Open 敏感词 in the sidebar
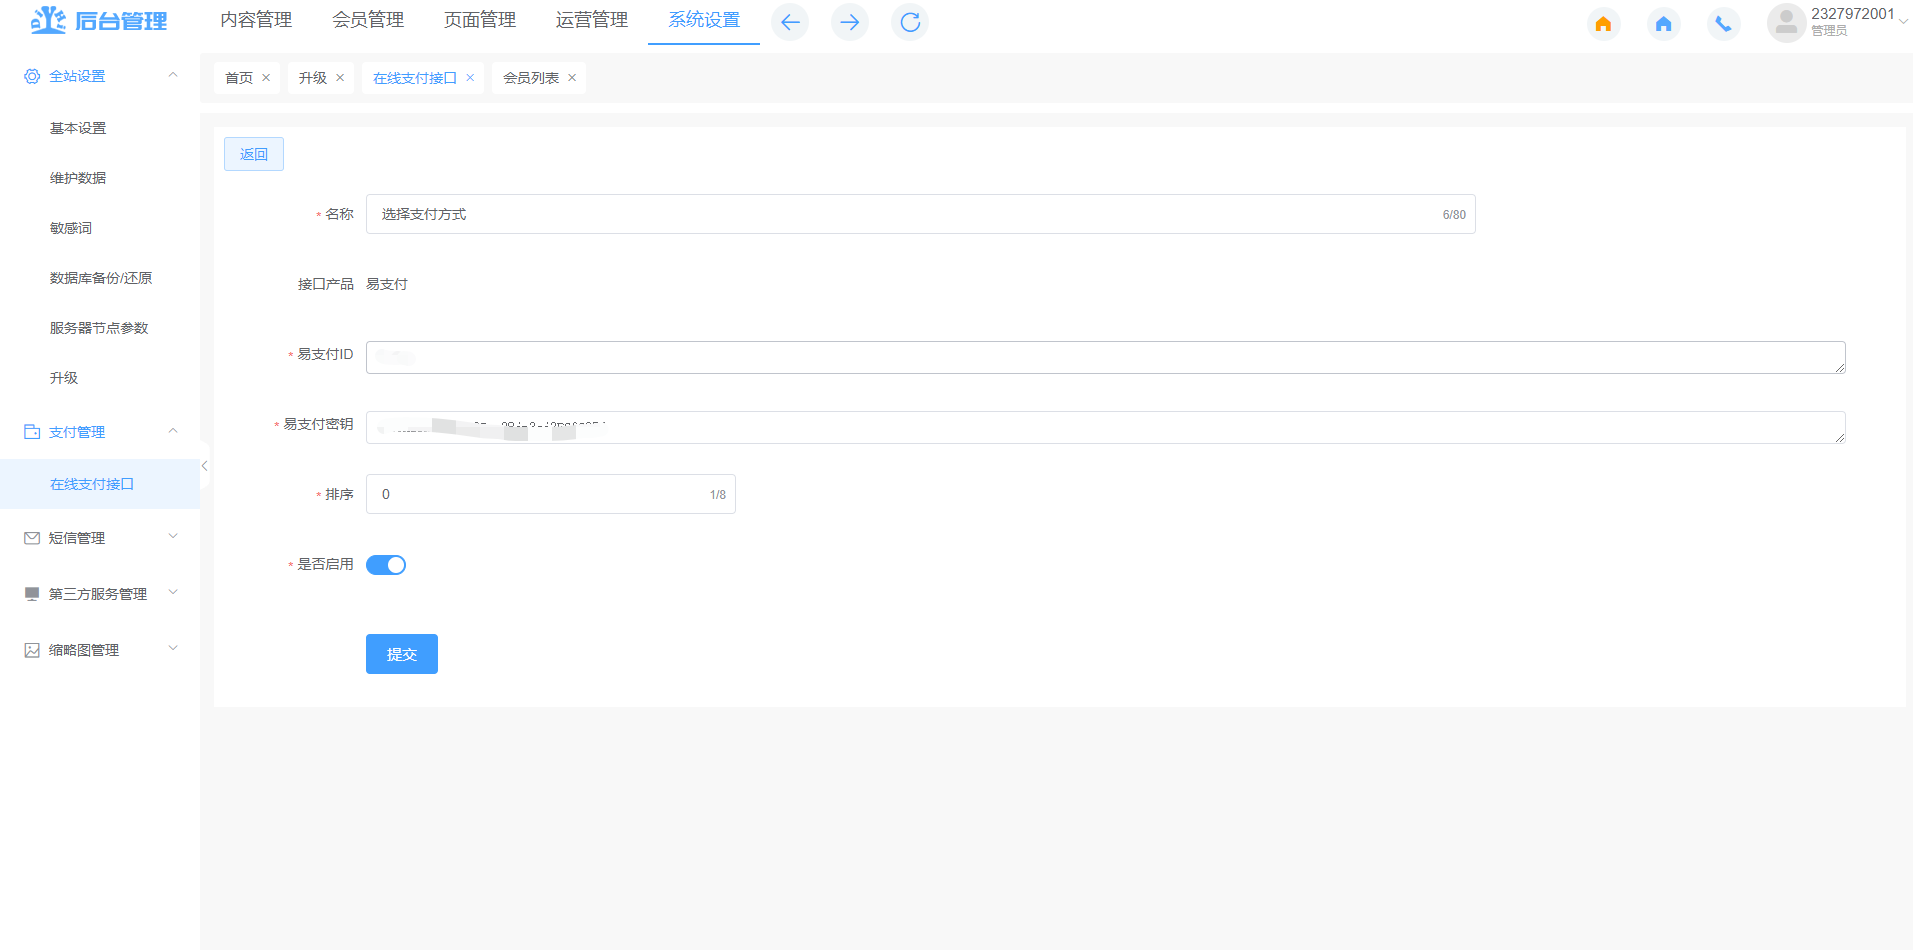This screenshot has width=1913, height=950. tap(71, 228)
